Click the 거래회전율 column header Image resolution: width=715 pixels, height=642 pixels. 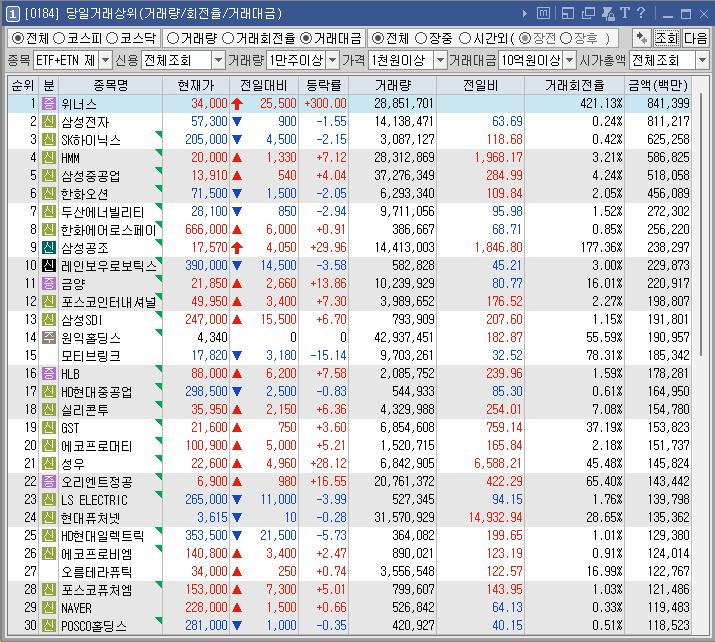pos(575,85)
